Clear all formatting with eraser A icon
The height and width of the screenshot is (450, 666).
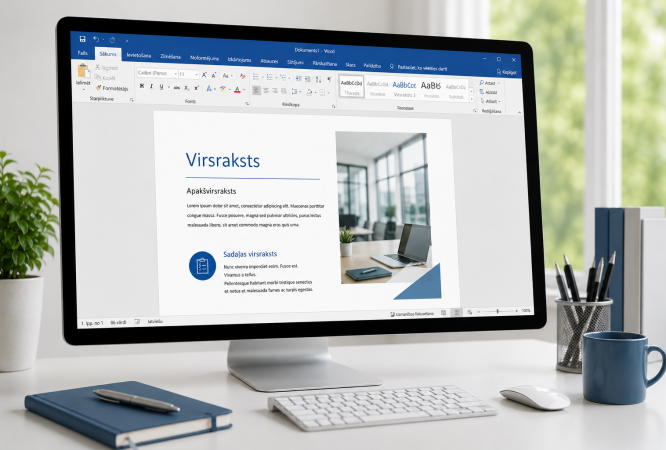pos(243,76)
